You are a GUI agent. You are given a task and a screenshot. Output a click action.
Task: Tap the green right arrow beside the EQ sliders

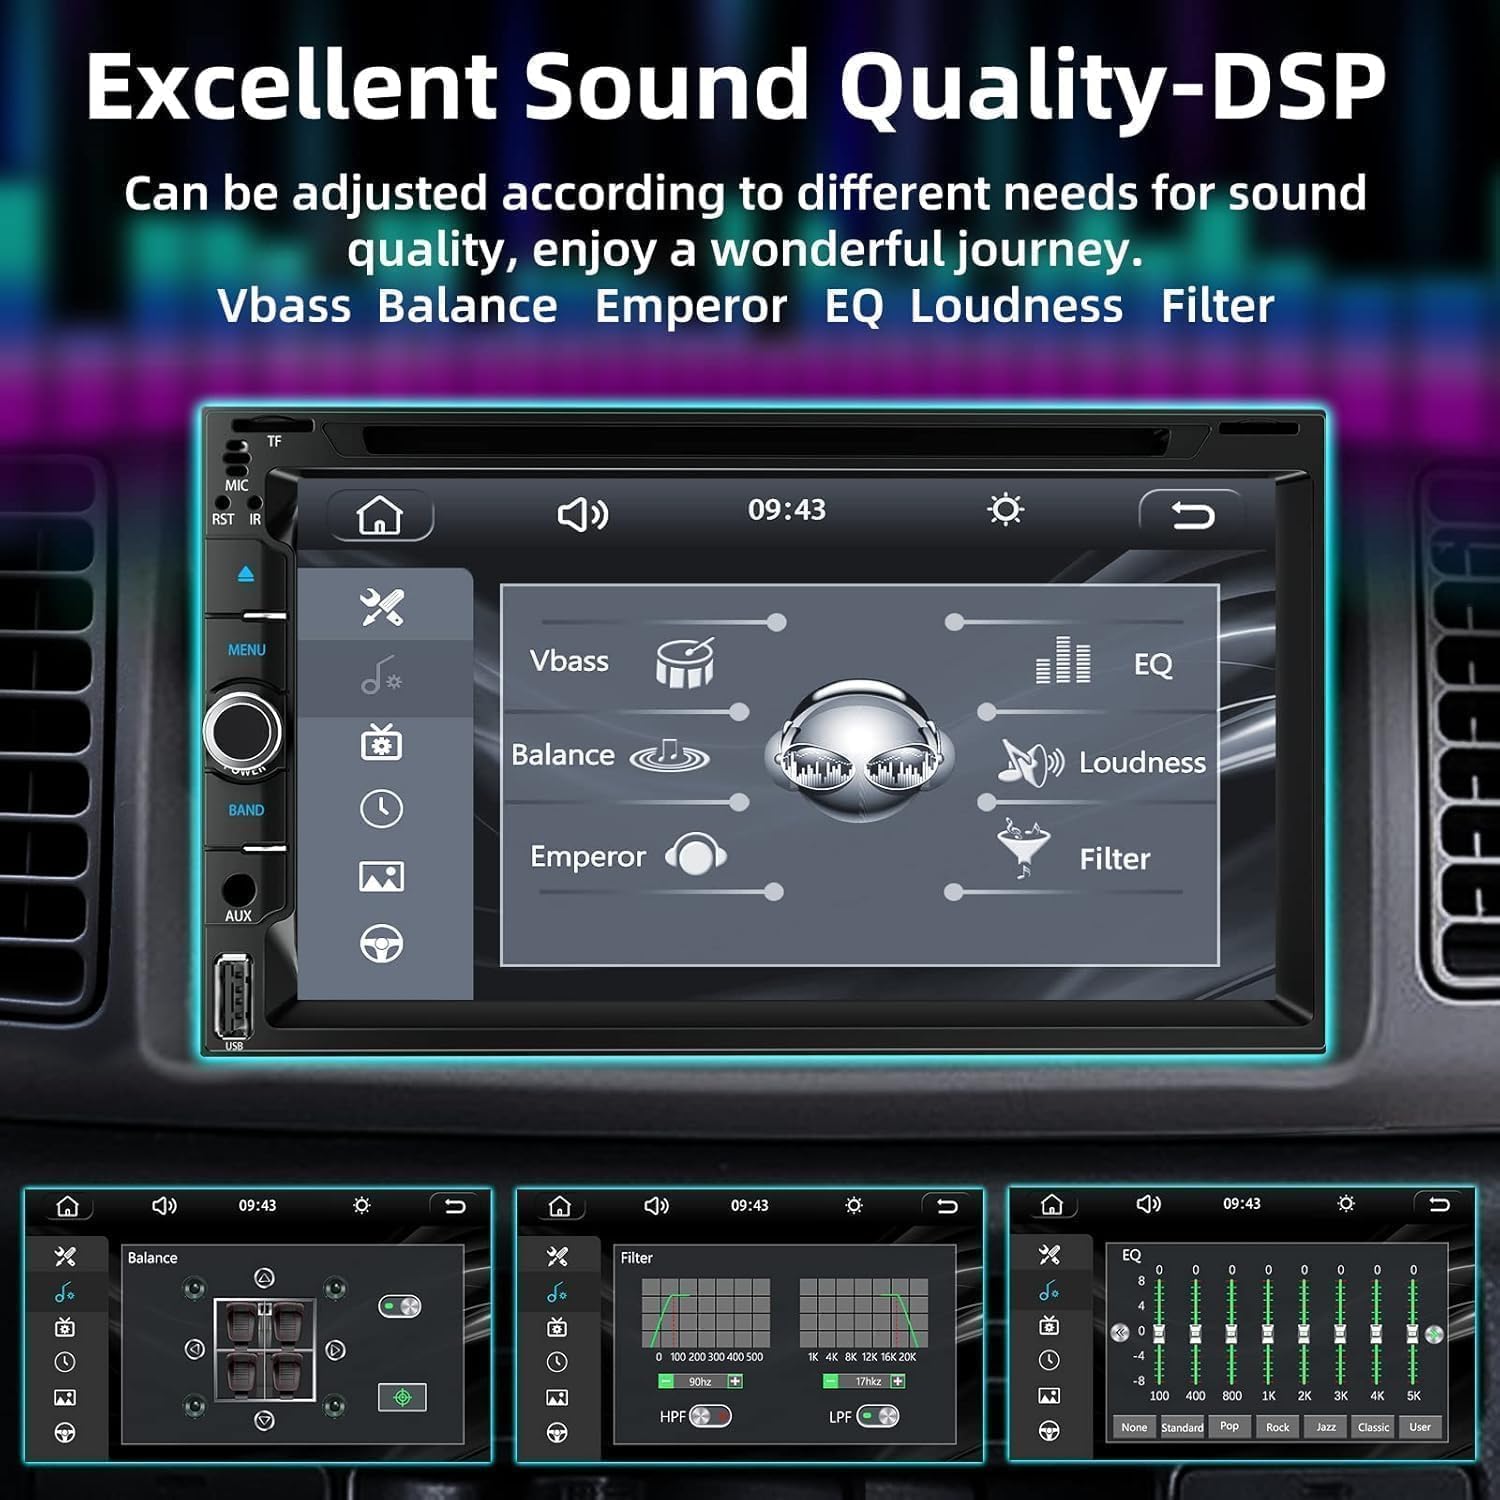pyautogui.click(x=1435, y=1334)
